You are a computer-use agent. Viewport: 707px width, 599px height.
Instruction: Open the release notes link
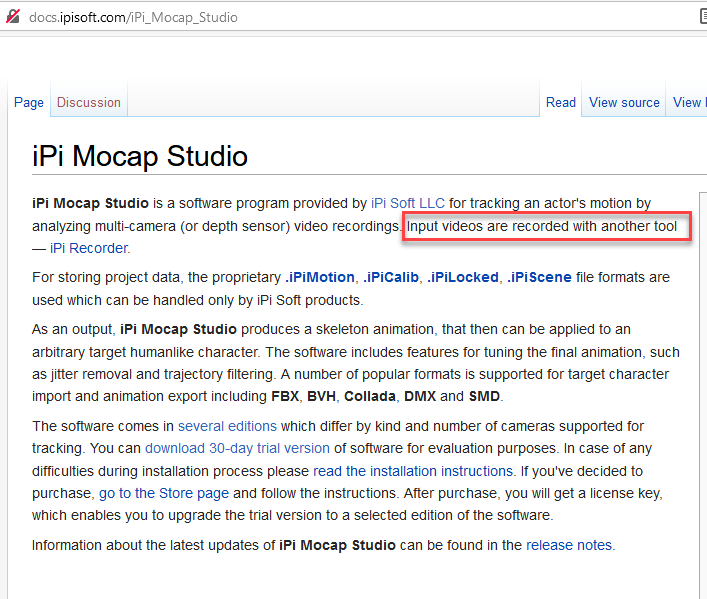pyautogui.click(x=569, y=545)
